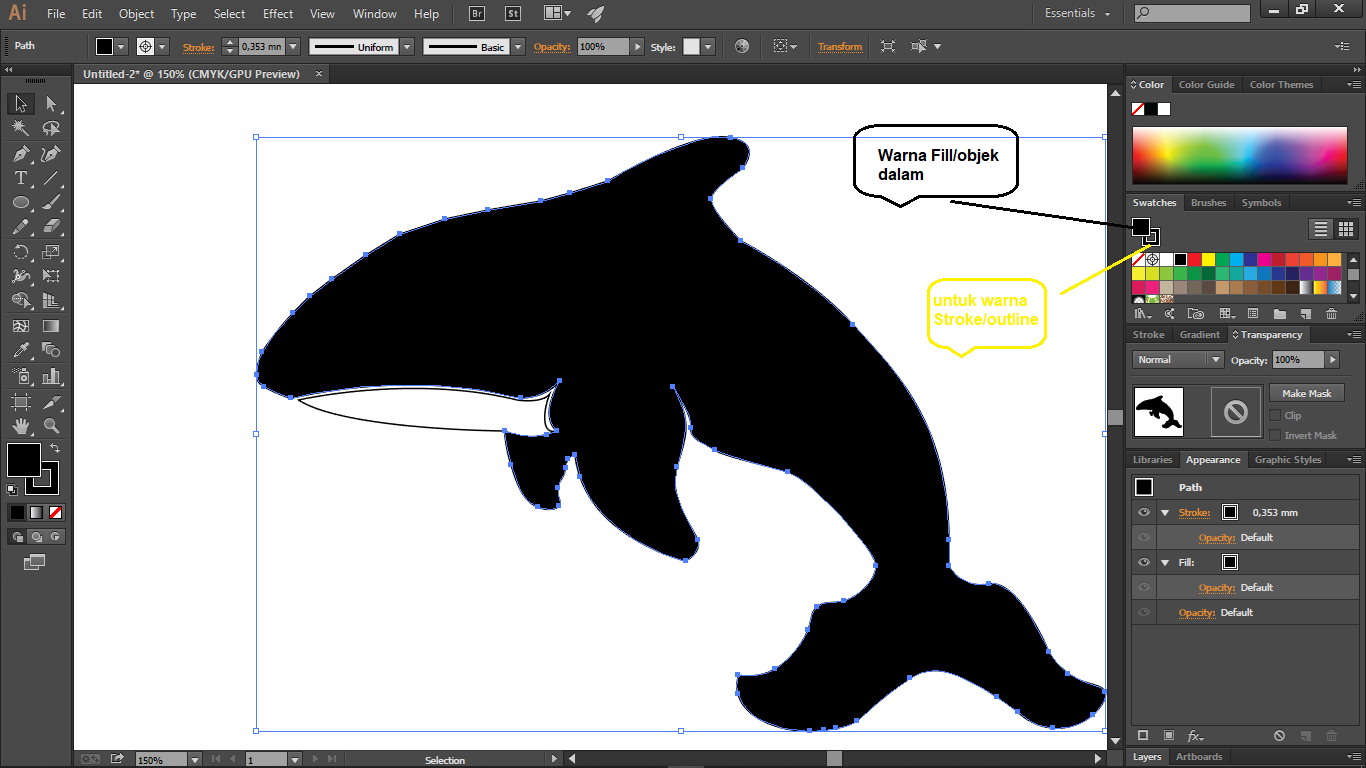The height and width of the screenshot is (768, 1366).
Task: Select the Symbol Sprayer tool
Action: pos(20,376)
